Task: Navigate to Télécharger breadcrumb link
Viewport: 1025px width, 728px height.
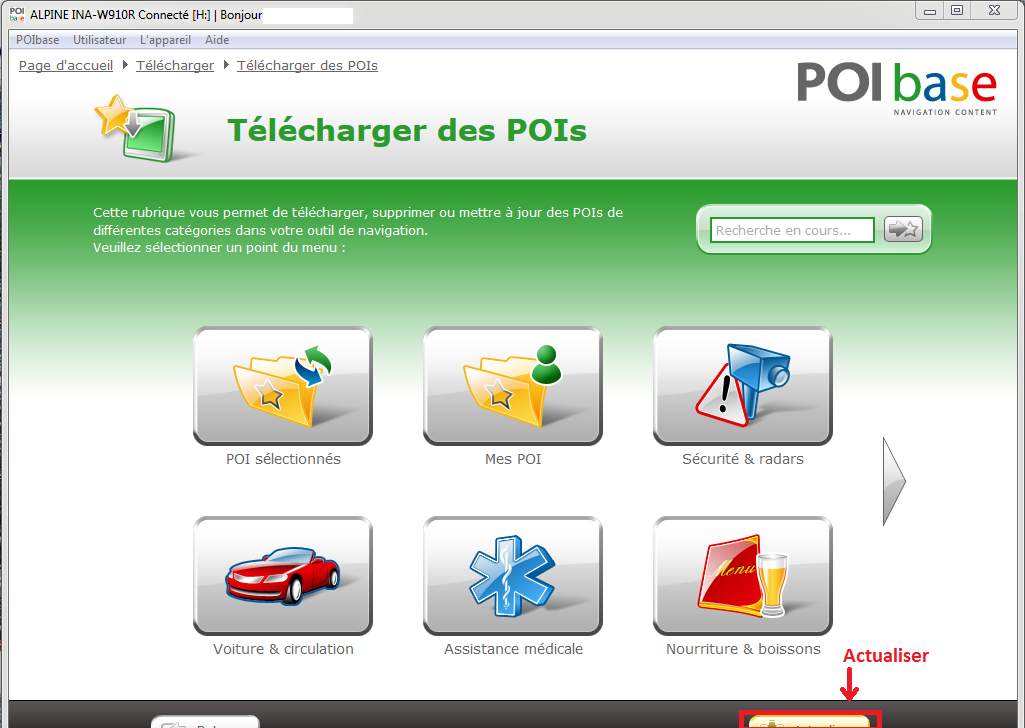Action: (175, 66)
